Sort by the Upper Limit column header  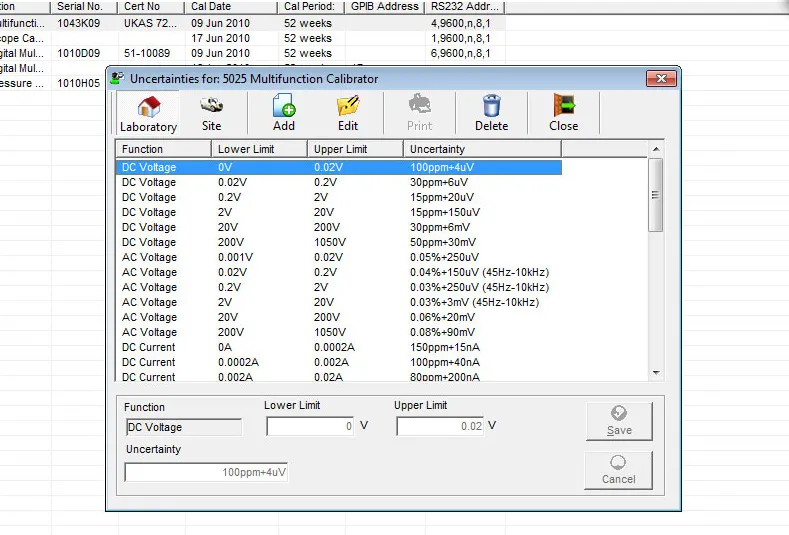click(355, 149)
